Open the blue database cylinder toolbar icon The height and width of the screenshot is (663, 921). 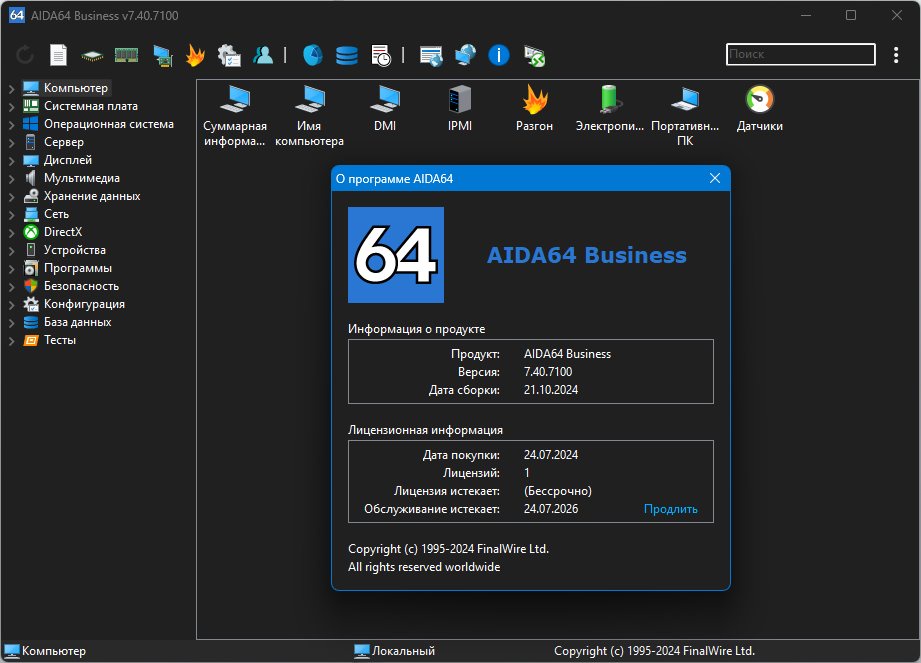(x=347, y=55)
